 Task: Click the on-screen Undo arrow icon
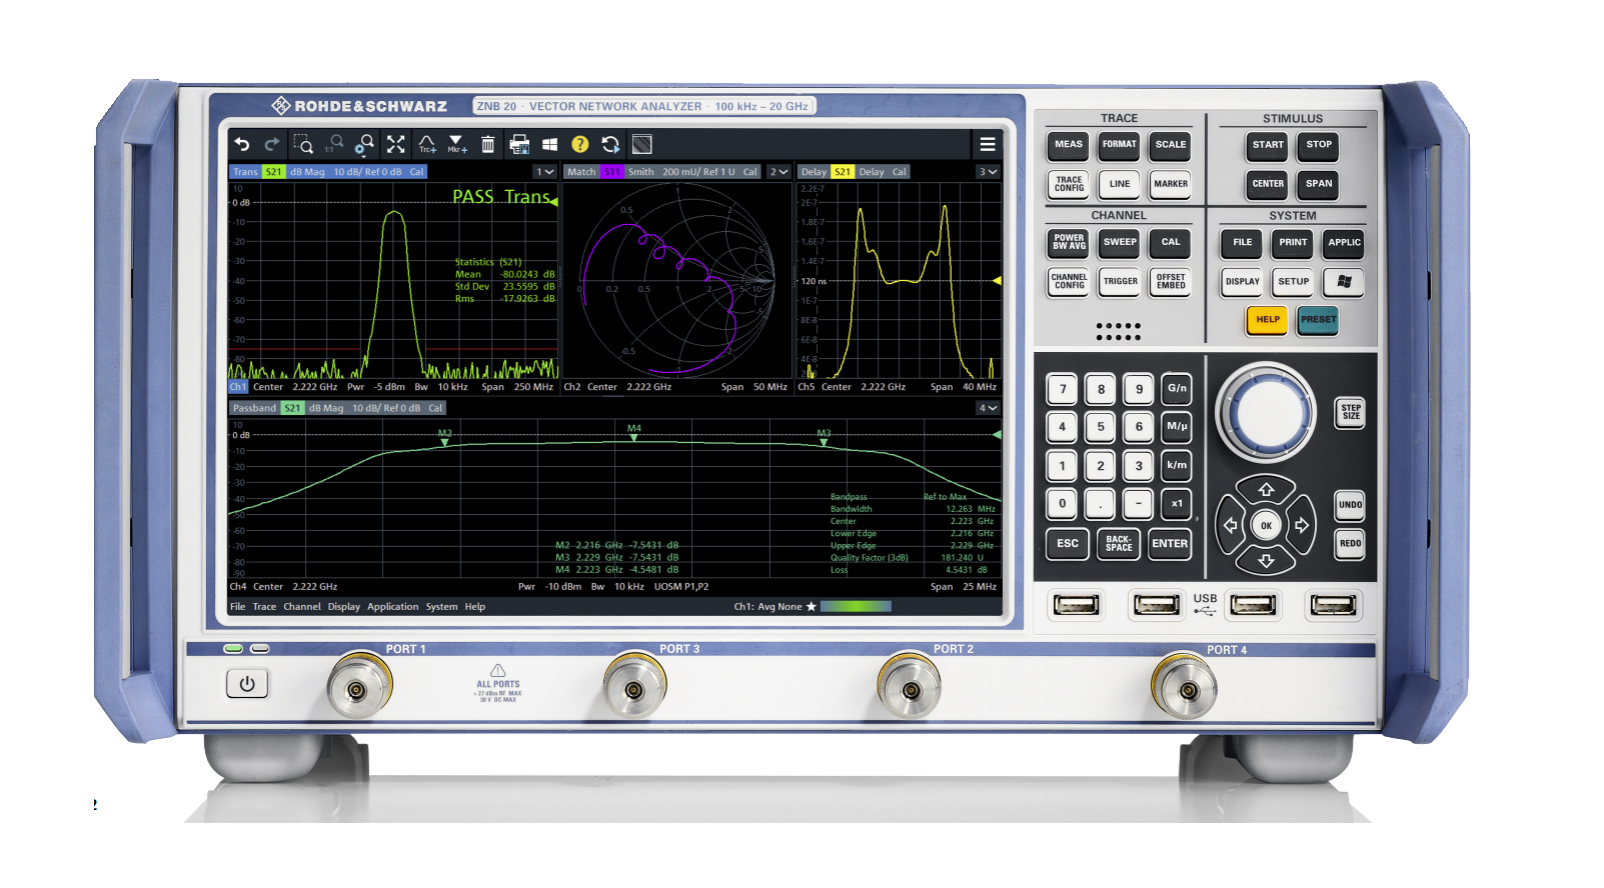242,145
